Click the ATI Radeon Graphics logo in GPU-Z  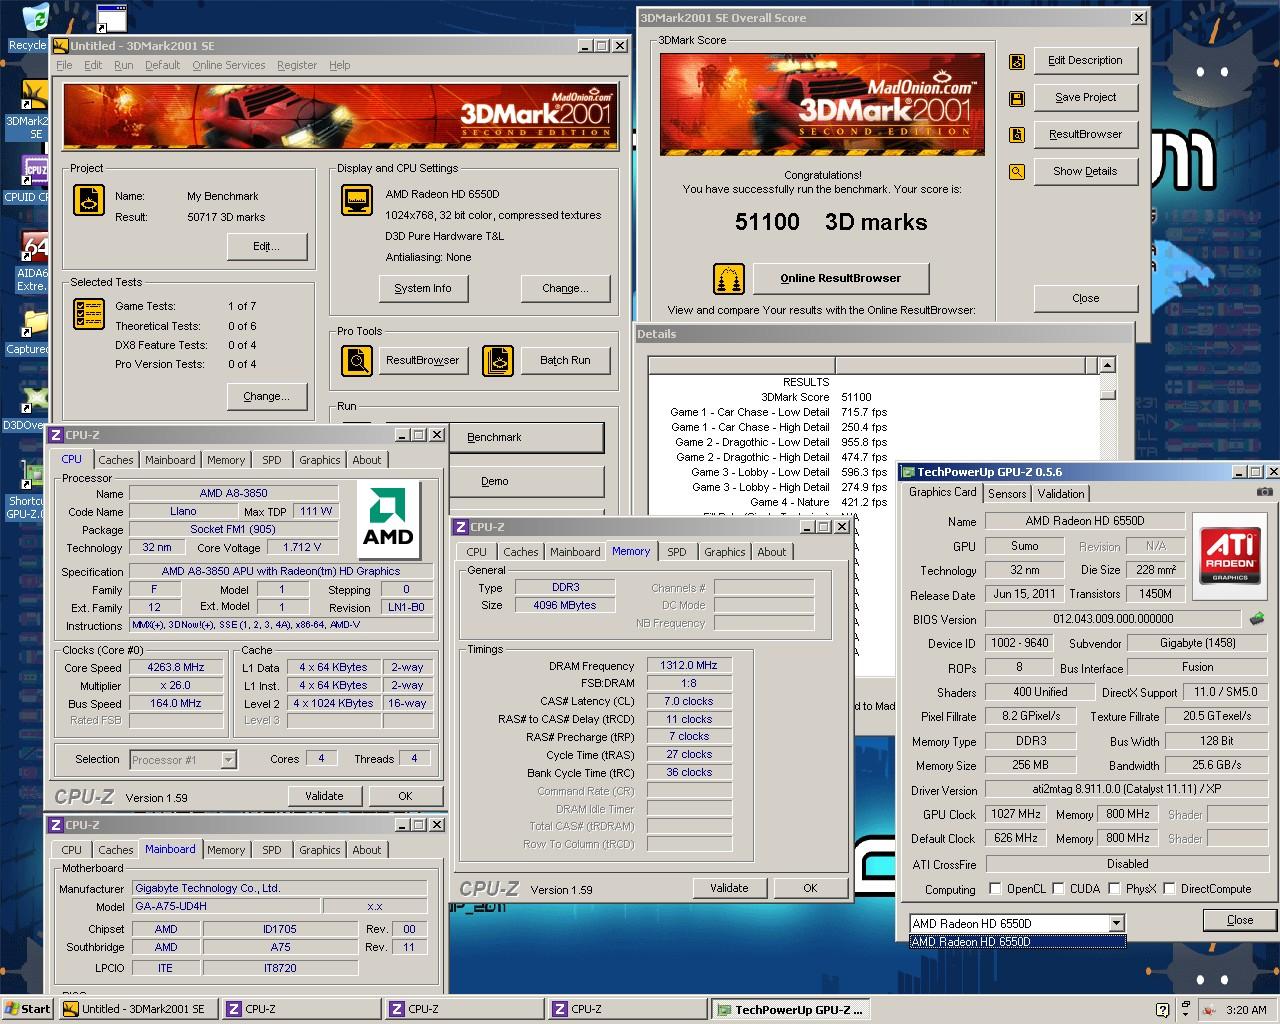pyautogui.click(x=1230, y=555)
